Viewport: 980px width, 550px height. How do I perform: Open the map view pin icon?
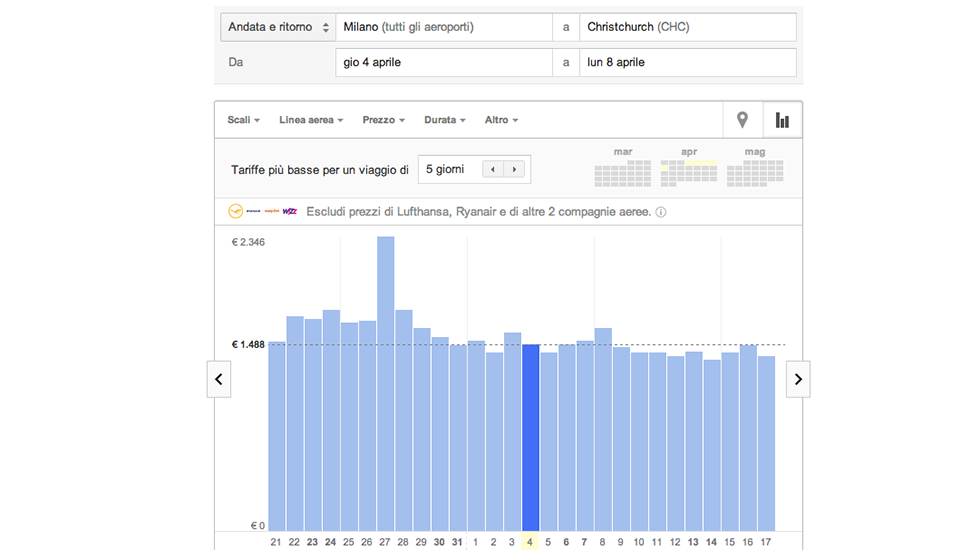(742, 120)
